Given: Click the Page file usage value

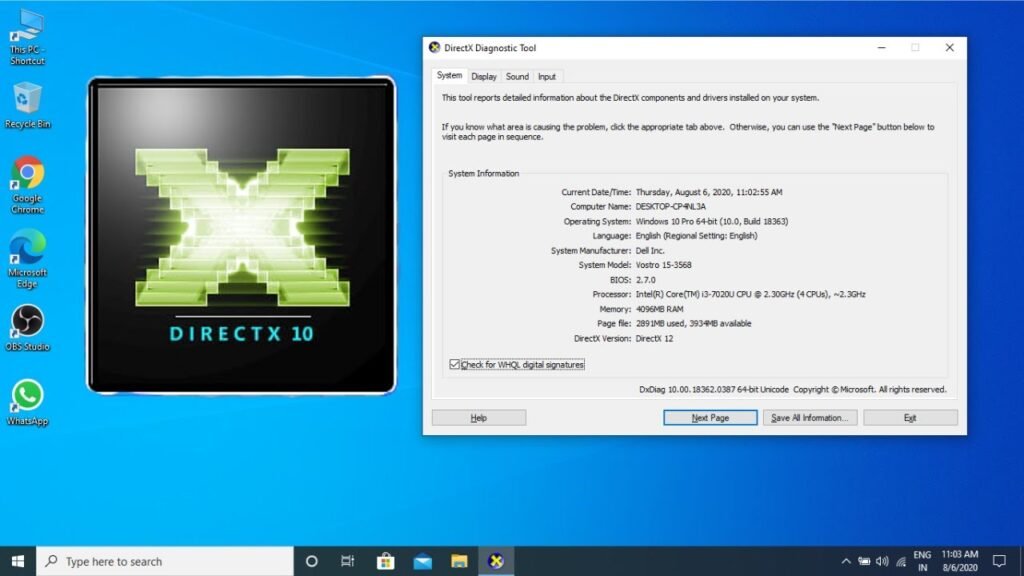Looking at the screenshot, I should pyautogui.click(x=694, y=323).
